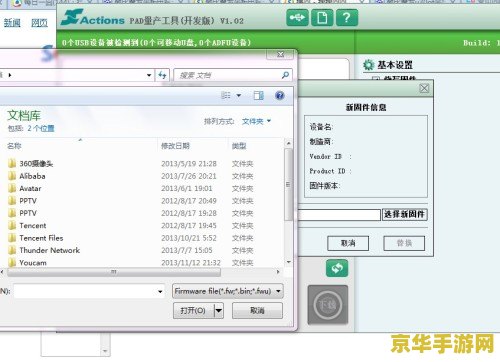500x362 pixels.
Task: Click the file dialog help icon
Action: 280,96
